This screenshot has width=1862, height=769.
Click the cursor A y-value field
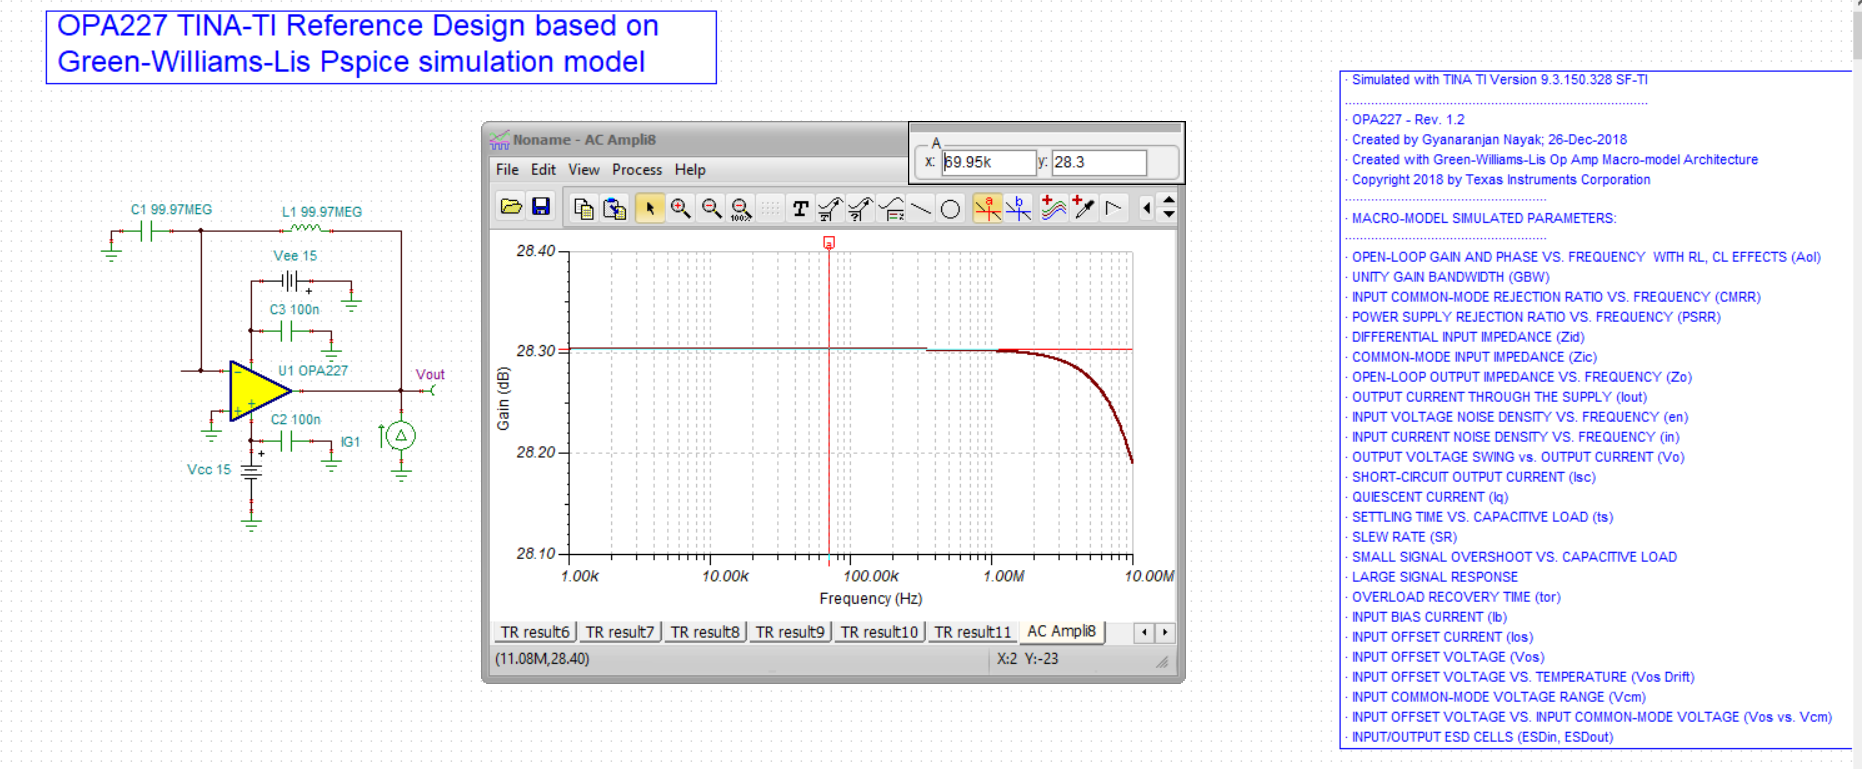(x=1099, y=162)
